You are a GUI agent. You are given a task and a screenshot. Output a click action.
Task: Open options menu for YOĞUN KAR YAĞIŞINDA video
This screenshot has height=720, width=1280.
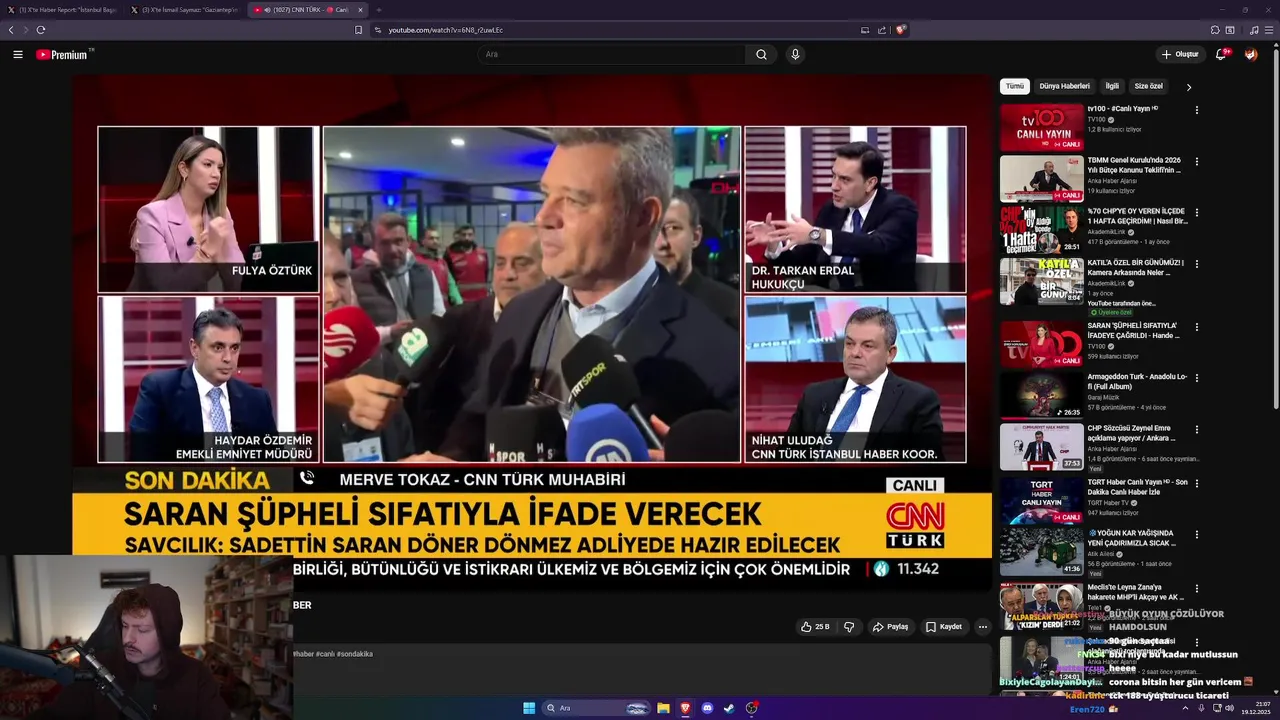(x=1196, y=534)
